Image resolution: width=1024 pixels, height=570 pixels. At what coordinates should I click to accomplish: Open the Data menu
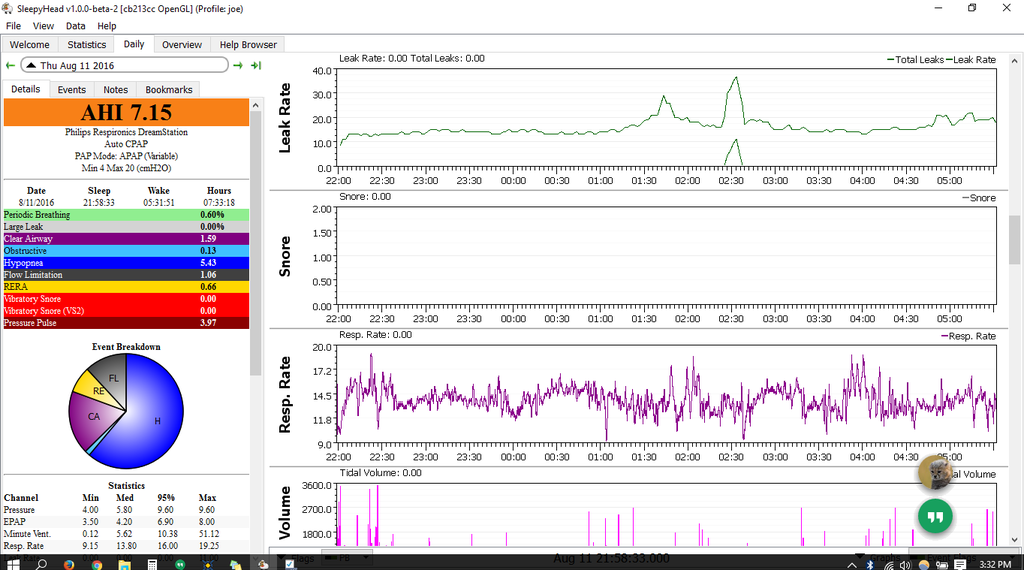pos(75,26)
